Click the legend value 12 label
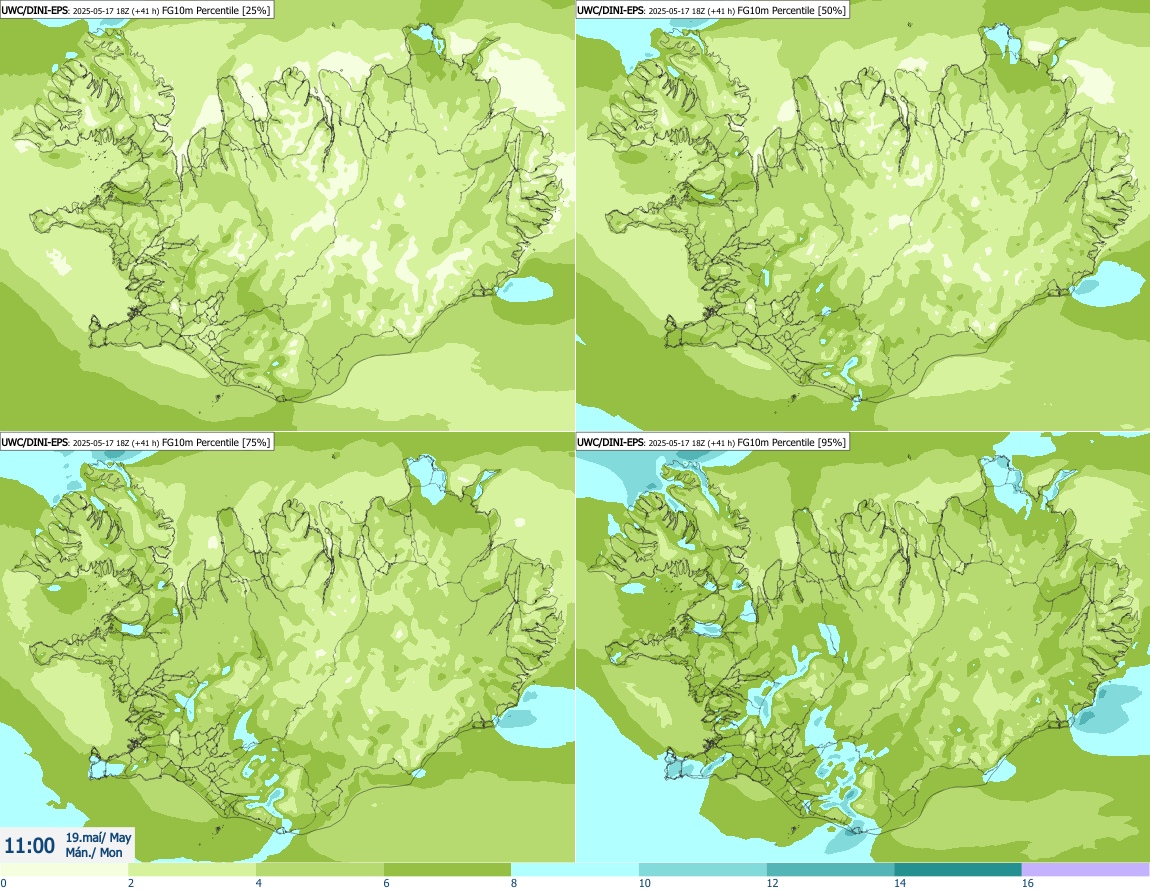This screenshot has height=891, width=1150. point(772,883)
